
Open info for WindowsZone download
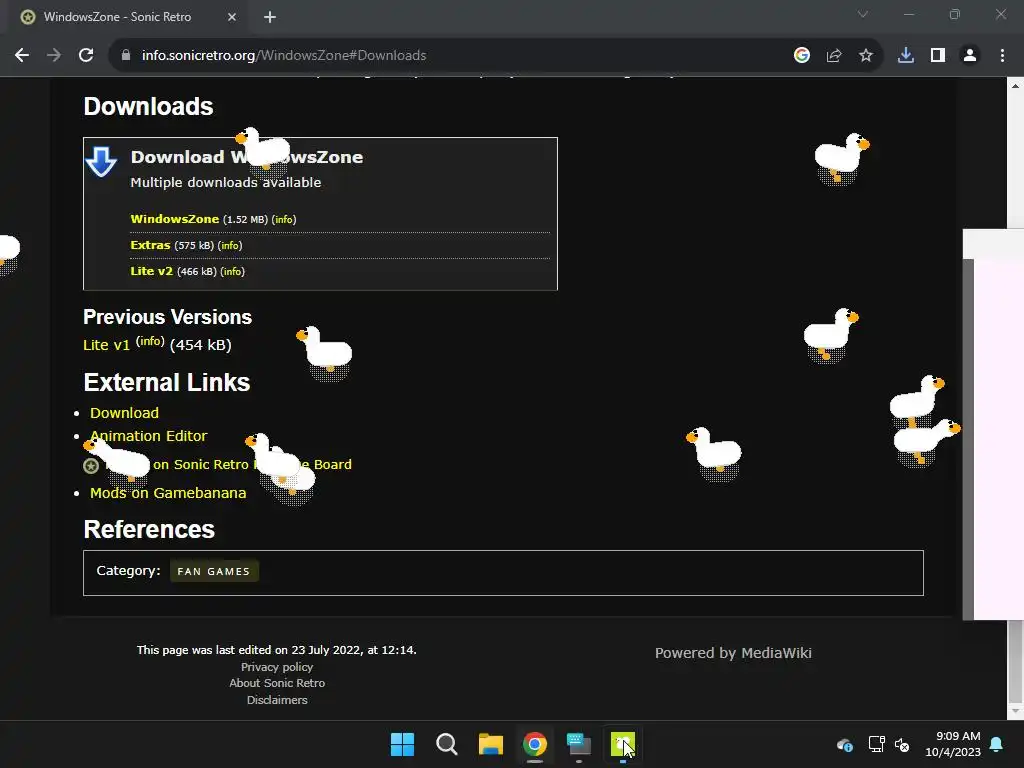pos(284,219)
